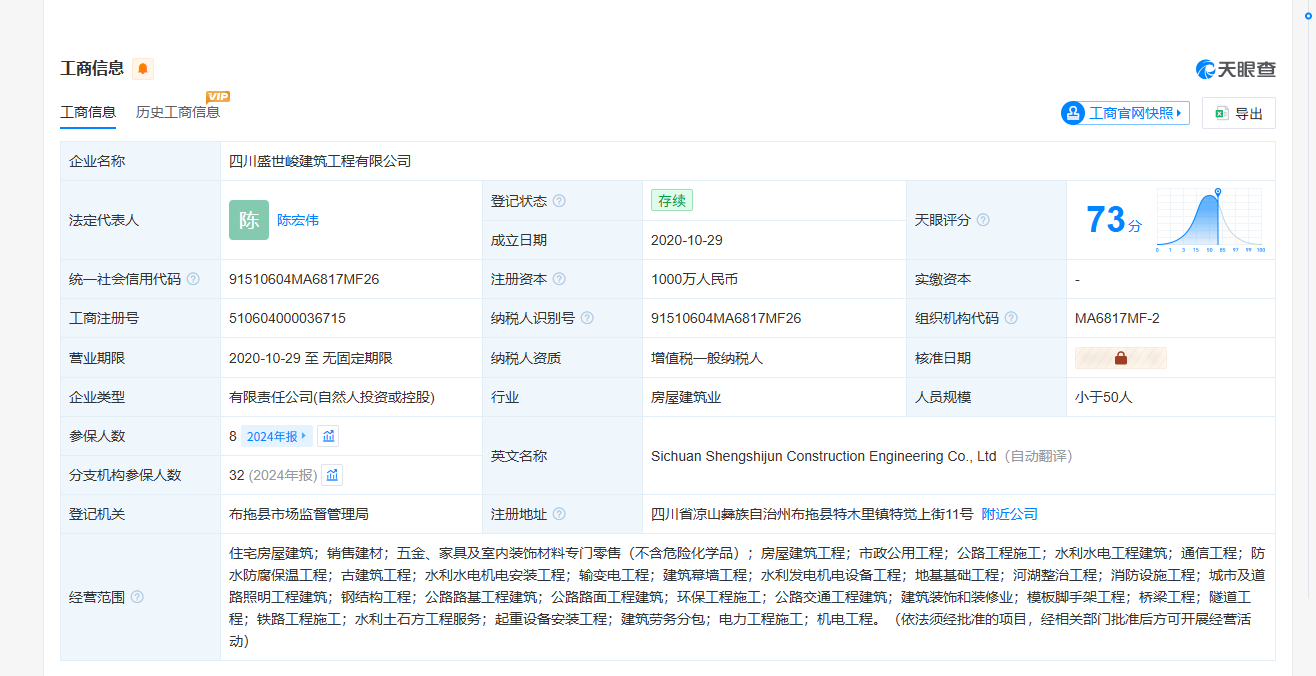Click the green 存续 status tag

[x=671, y=201]
